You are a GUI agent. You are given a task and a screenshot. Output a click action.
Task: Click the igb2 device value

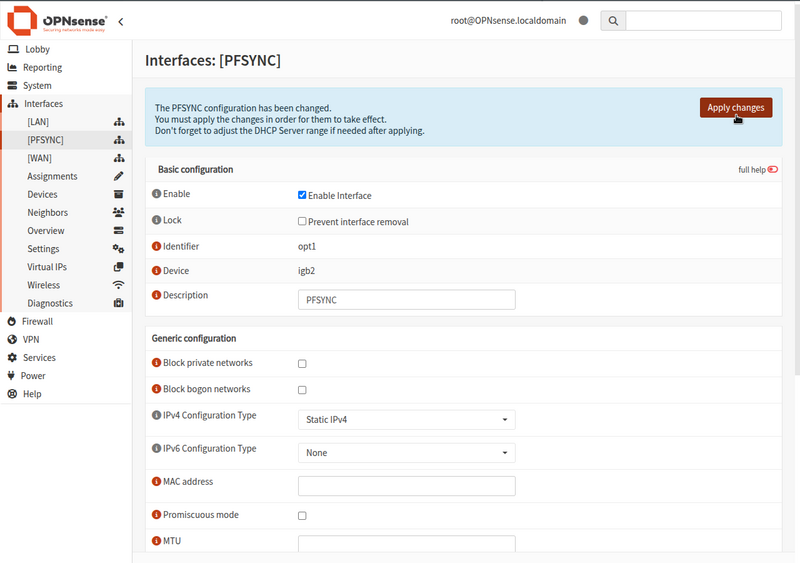(x=306, y=271)
